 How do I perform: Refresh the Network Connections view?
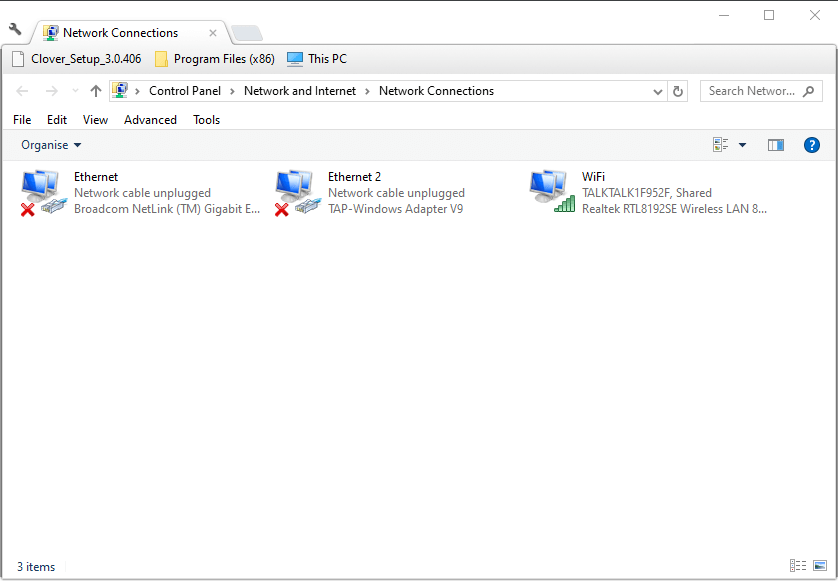pyautogui.click(x=678, y=91)
